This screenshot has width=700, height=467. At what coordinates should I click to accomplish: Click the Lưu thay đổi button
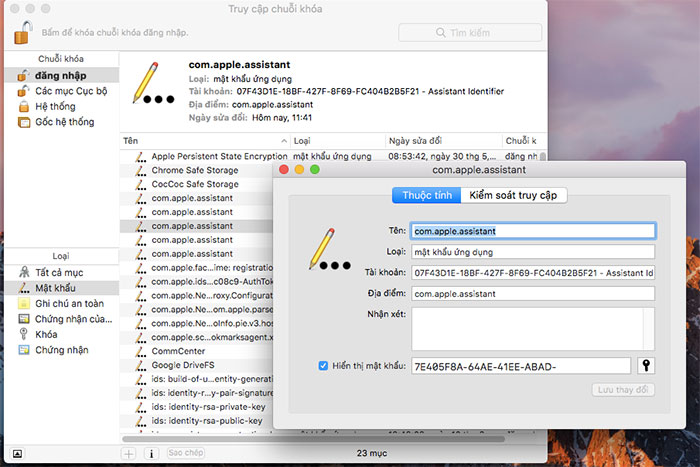click(x=623, y=390)
